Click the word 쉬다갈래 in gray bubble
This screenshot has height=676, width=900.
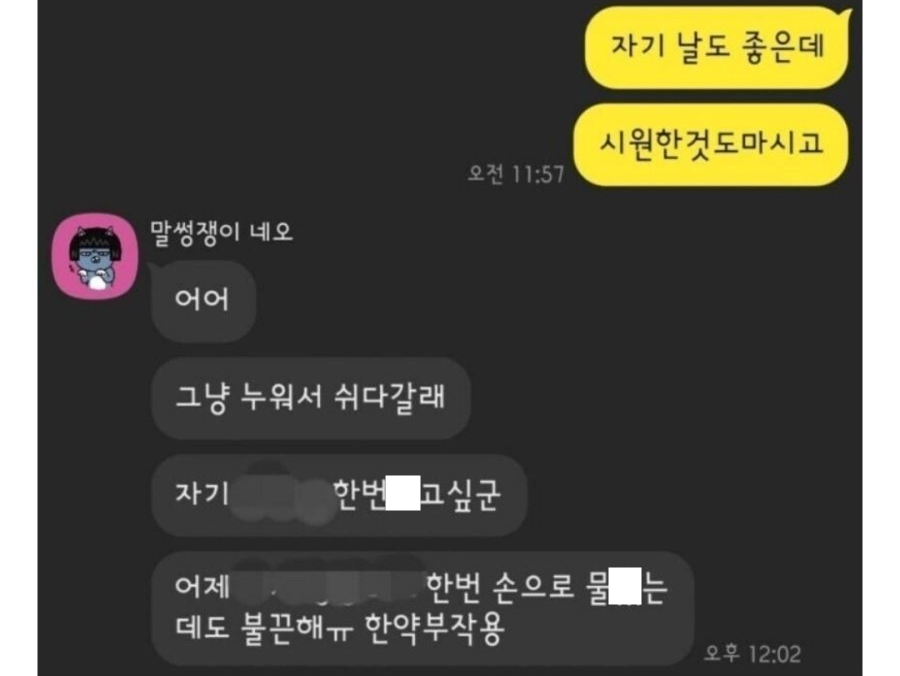(389, 397)
